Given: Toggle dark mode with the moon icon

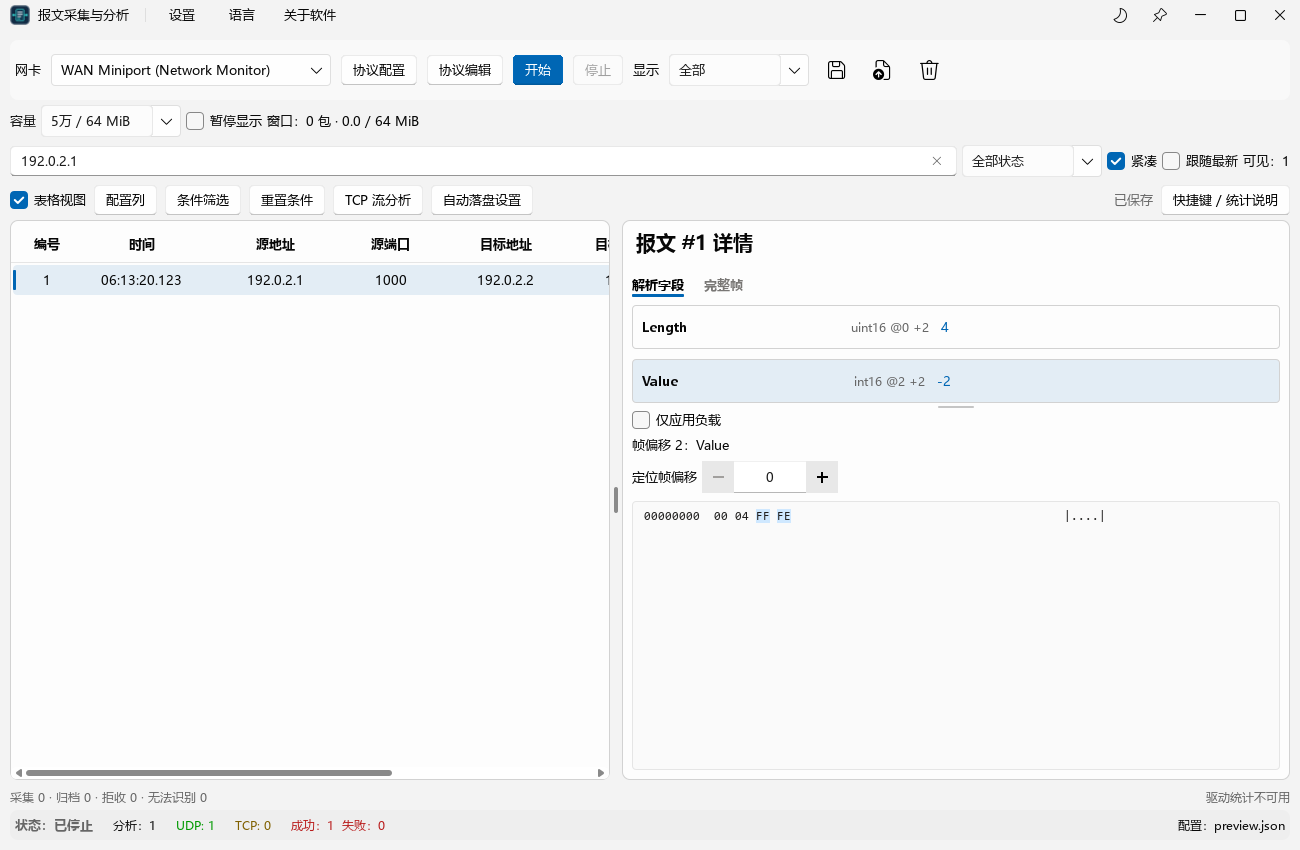Looking at the screenshot, I should pos(1120,15).
